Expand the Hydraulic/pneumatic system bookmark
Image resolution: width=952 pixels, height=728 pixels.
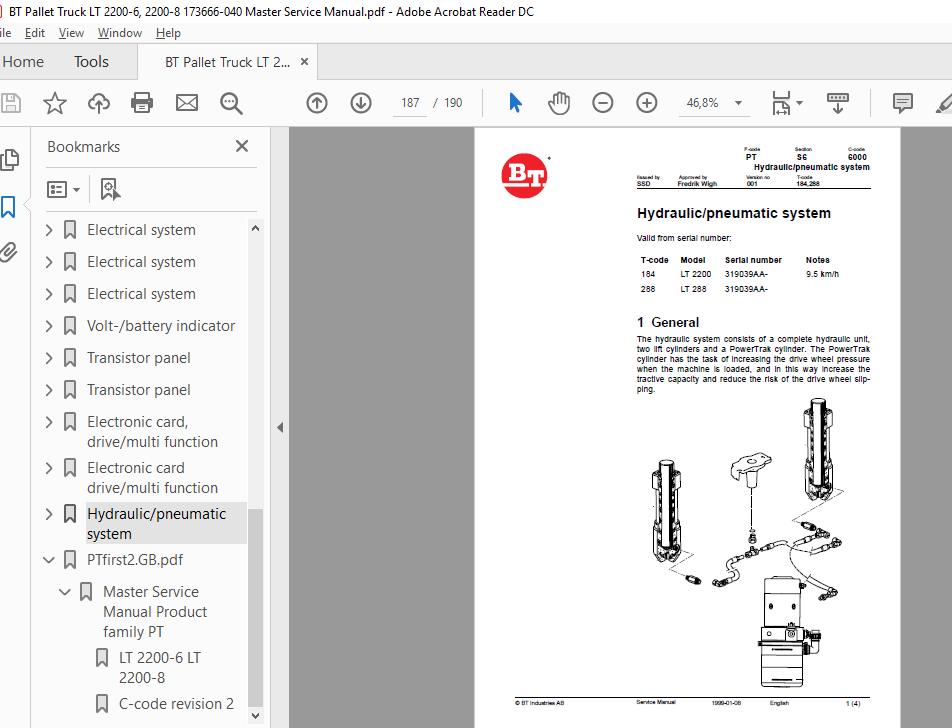pyautogui.click(x=49, y=514)
